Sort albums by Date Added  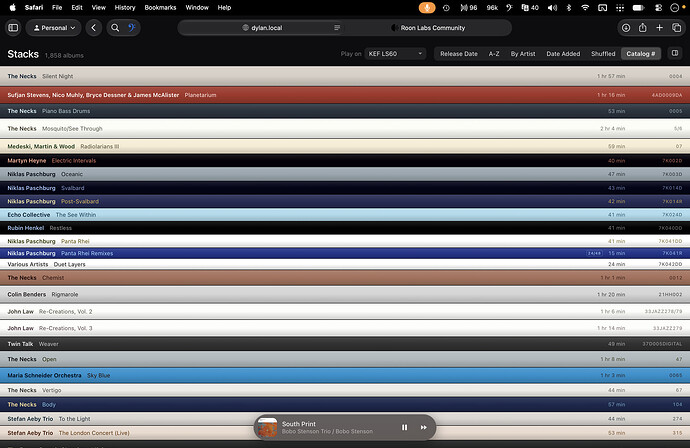pyautogui.click(x=563, y=54)
